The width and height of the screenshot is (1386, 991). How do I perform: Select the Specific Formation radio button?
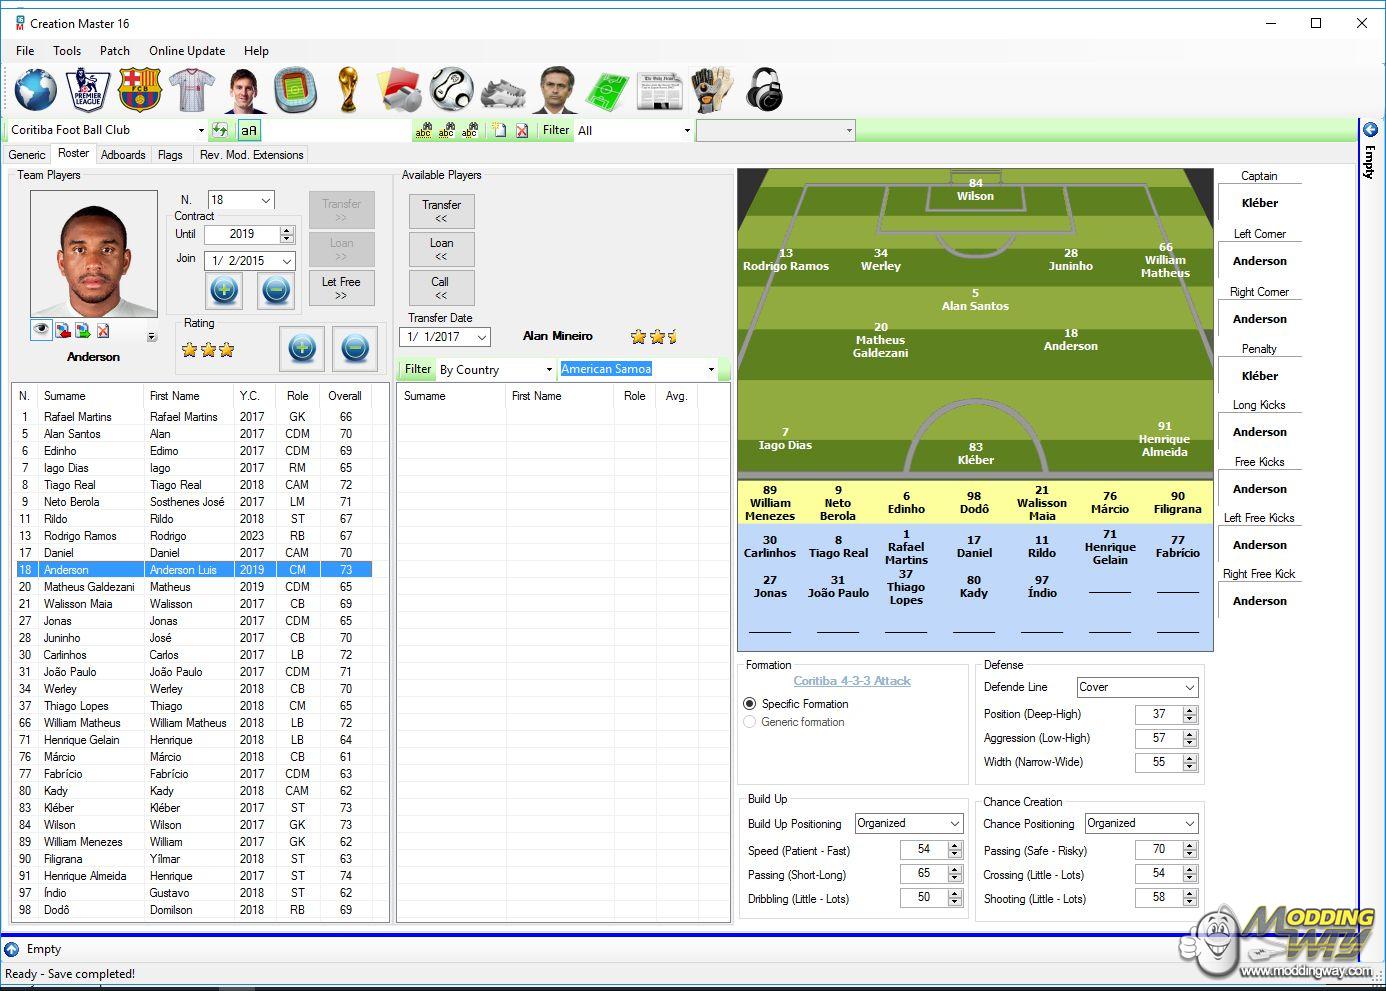tap(749, 704)
